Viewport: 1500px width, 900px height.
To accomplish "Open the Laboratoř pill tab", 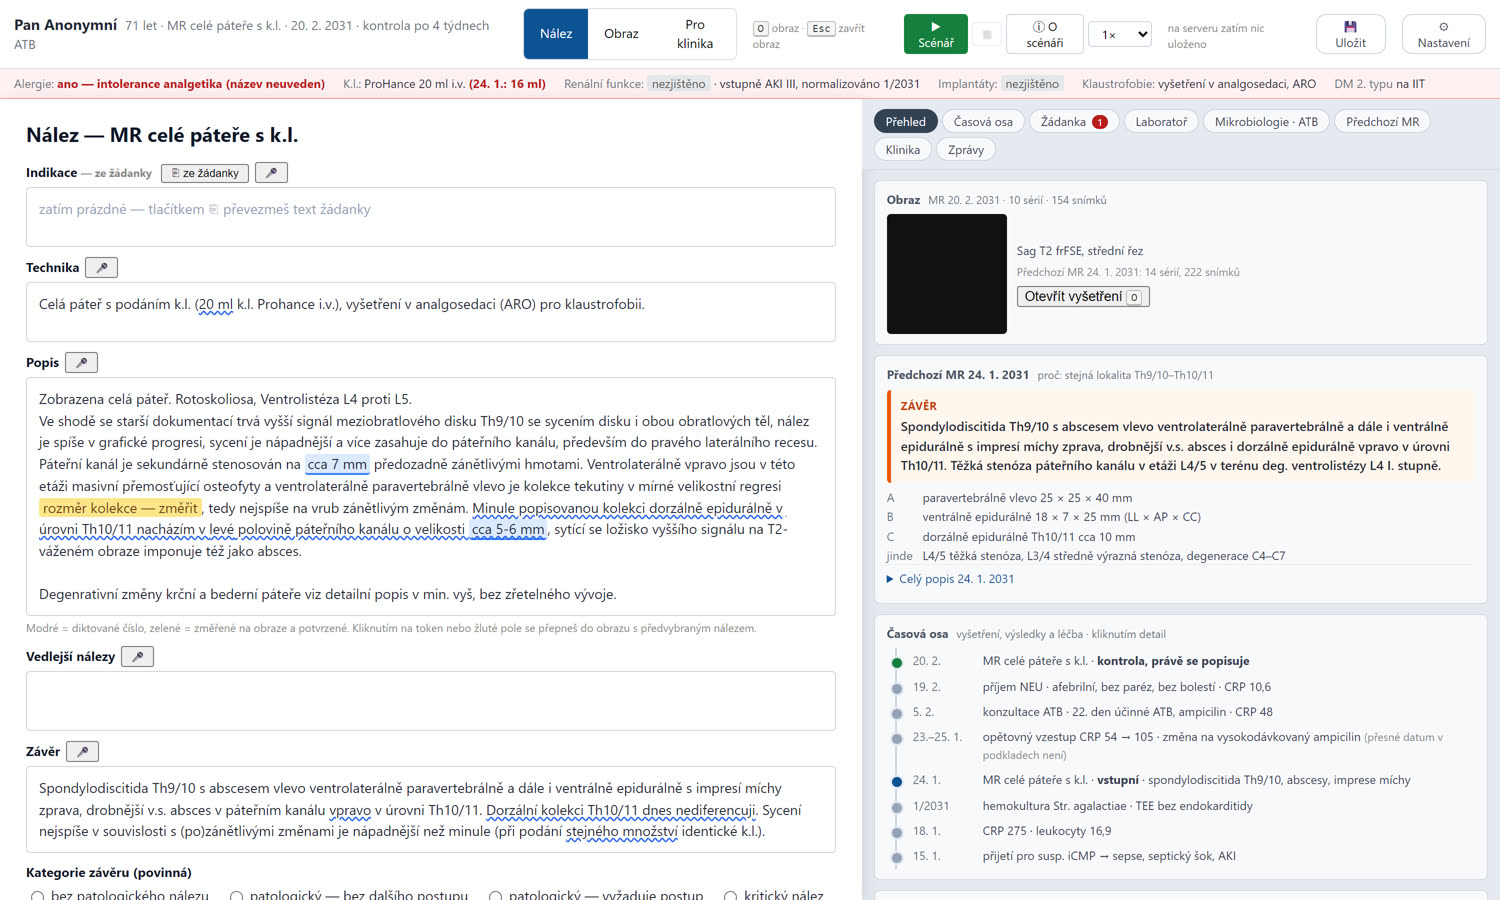I will click(1161, 122).
